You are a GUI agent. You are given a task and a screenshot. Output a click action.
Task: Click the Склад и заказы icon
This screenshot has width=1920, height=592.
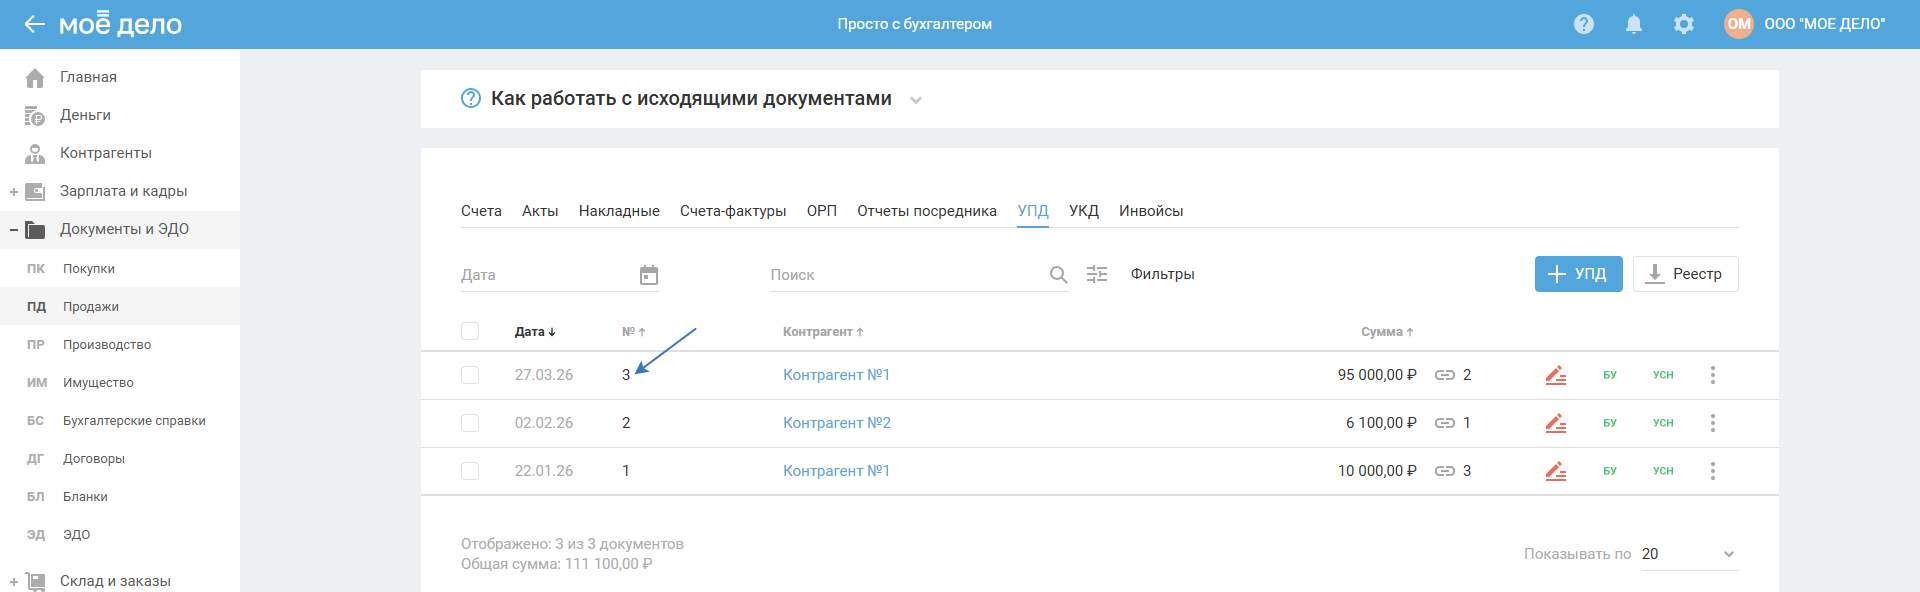(x=35, y=581)
